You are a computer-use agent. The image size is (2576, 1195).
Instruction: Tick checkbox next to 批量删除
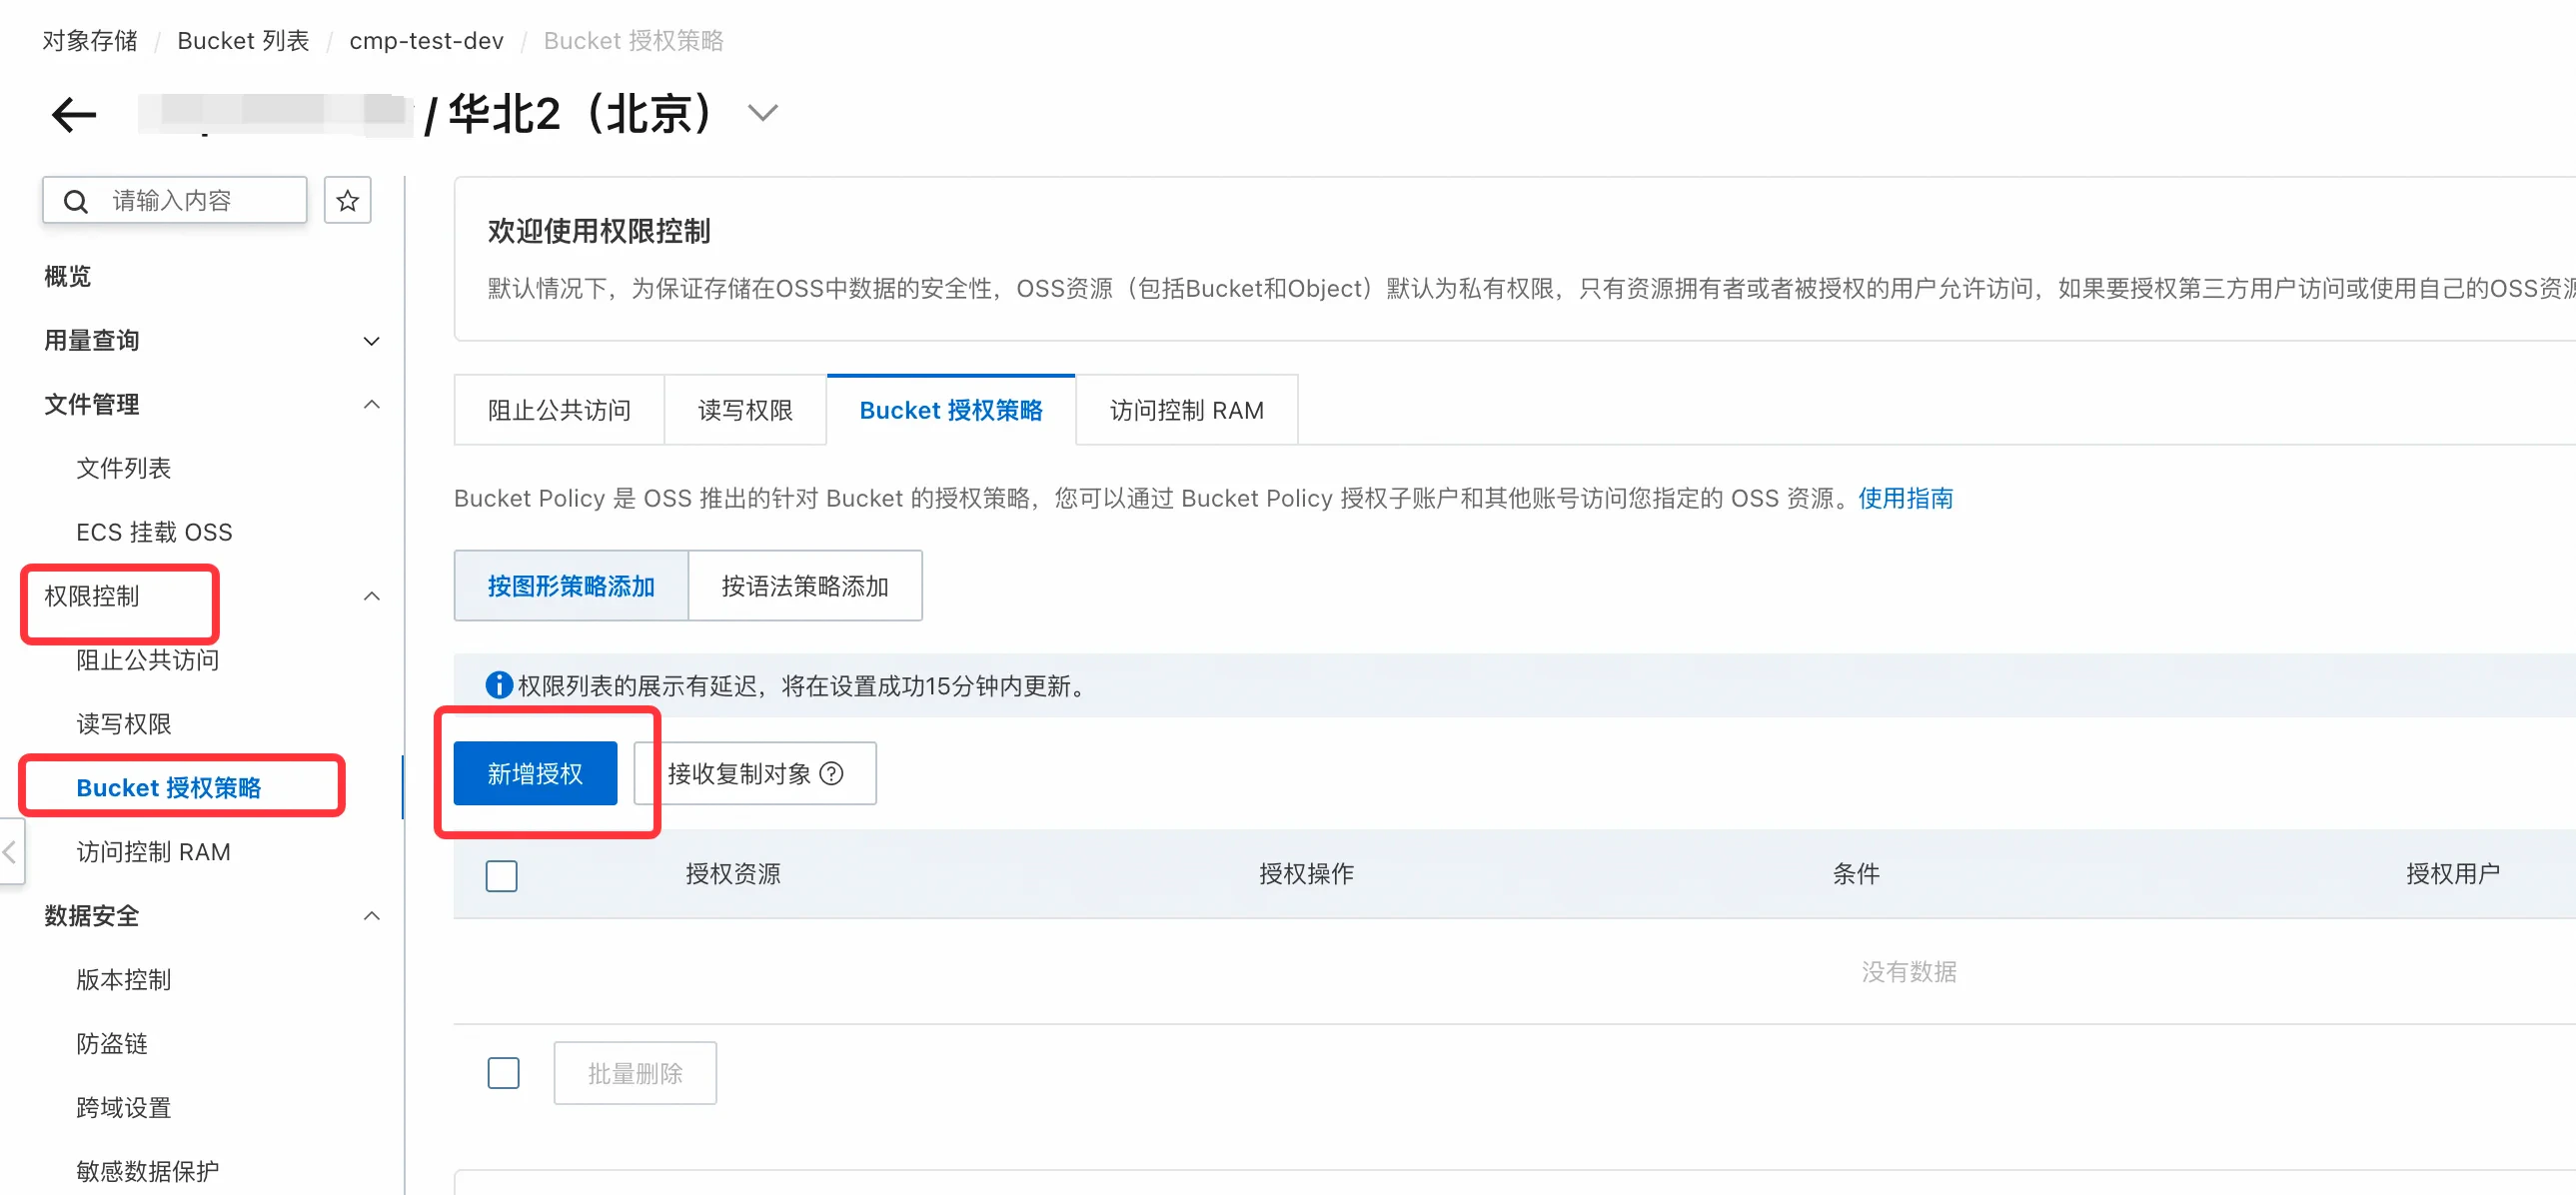click(503, 1073)
